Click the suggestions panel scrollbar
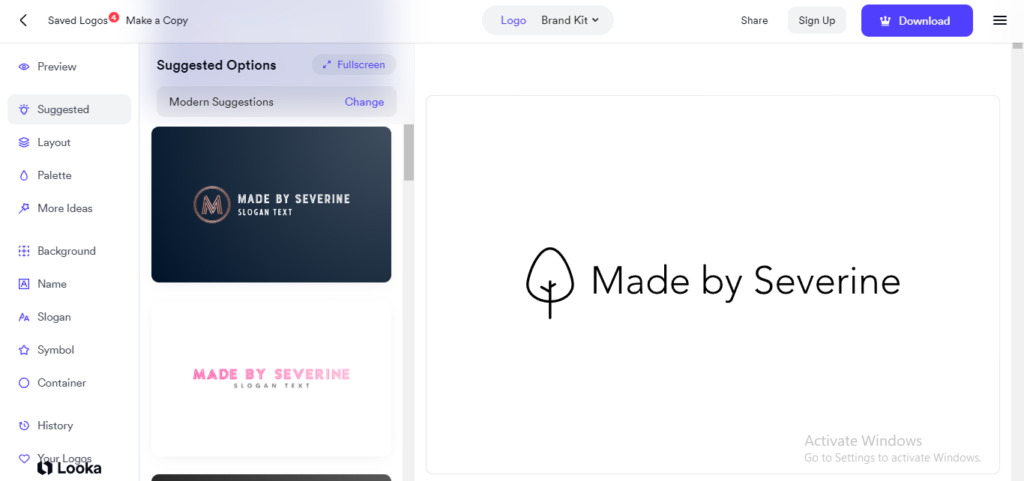The width and height of the screenshot is (1024, 481). [x=408, y=153]
